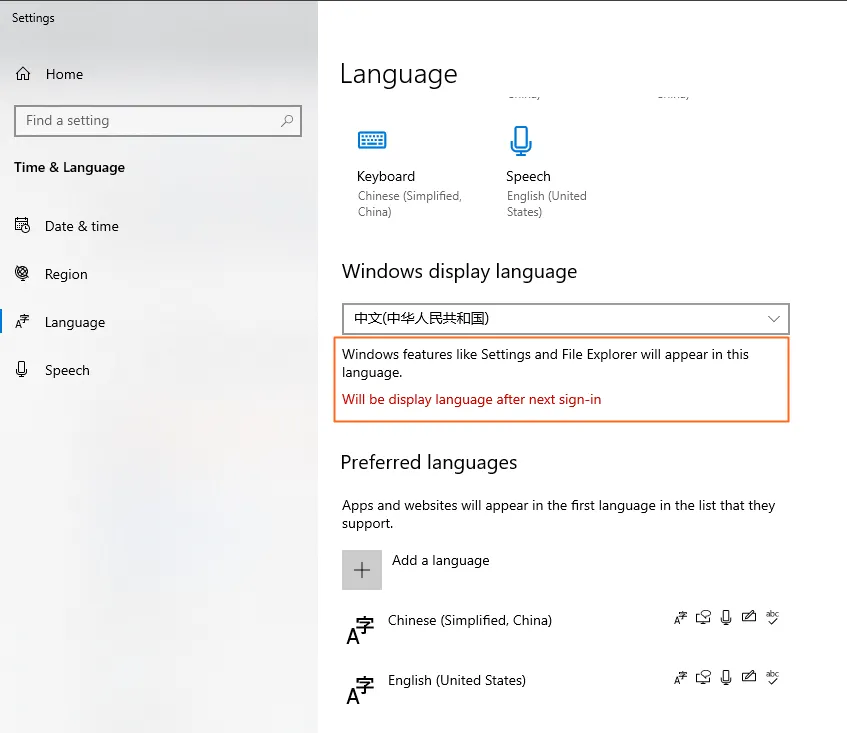
Task: Expand the Windows display language dropdown
Action: (565, 319)
